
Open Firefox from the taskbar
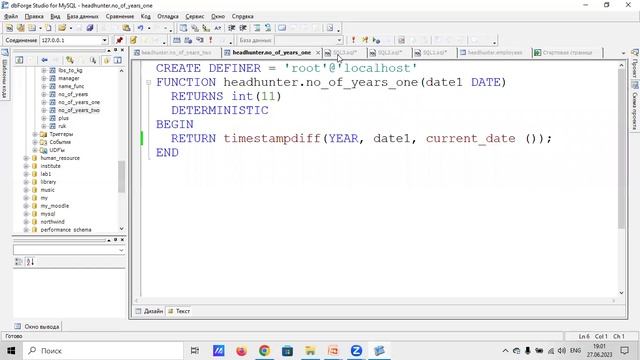pos(242,351)
